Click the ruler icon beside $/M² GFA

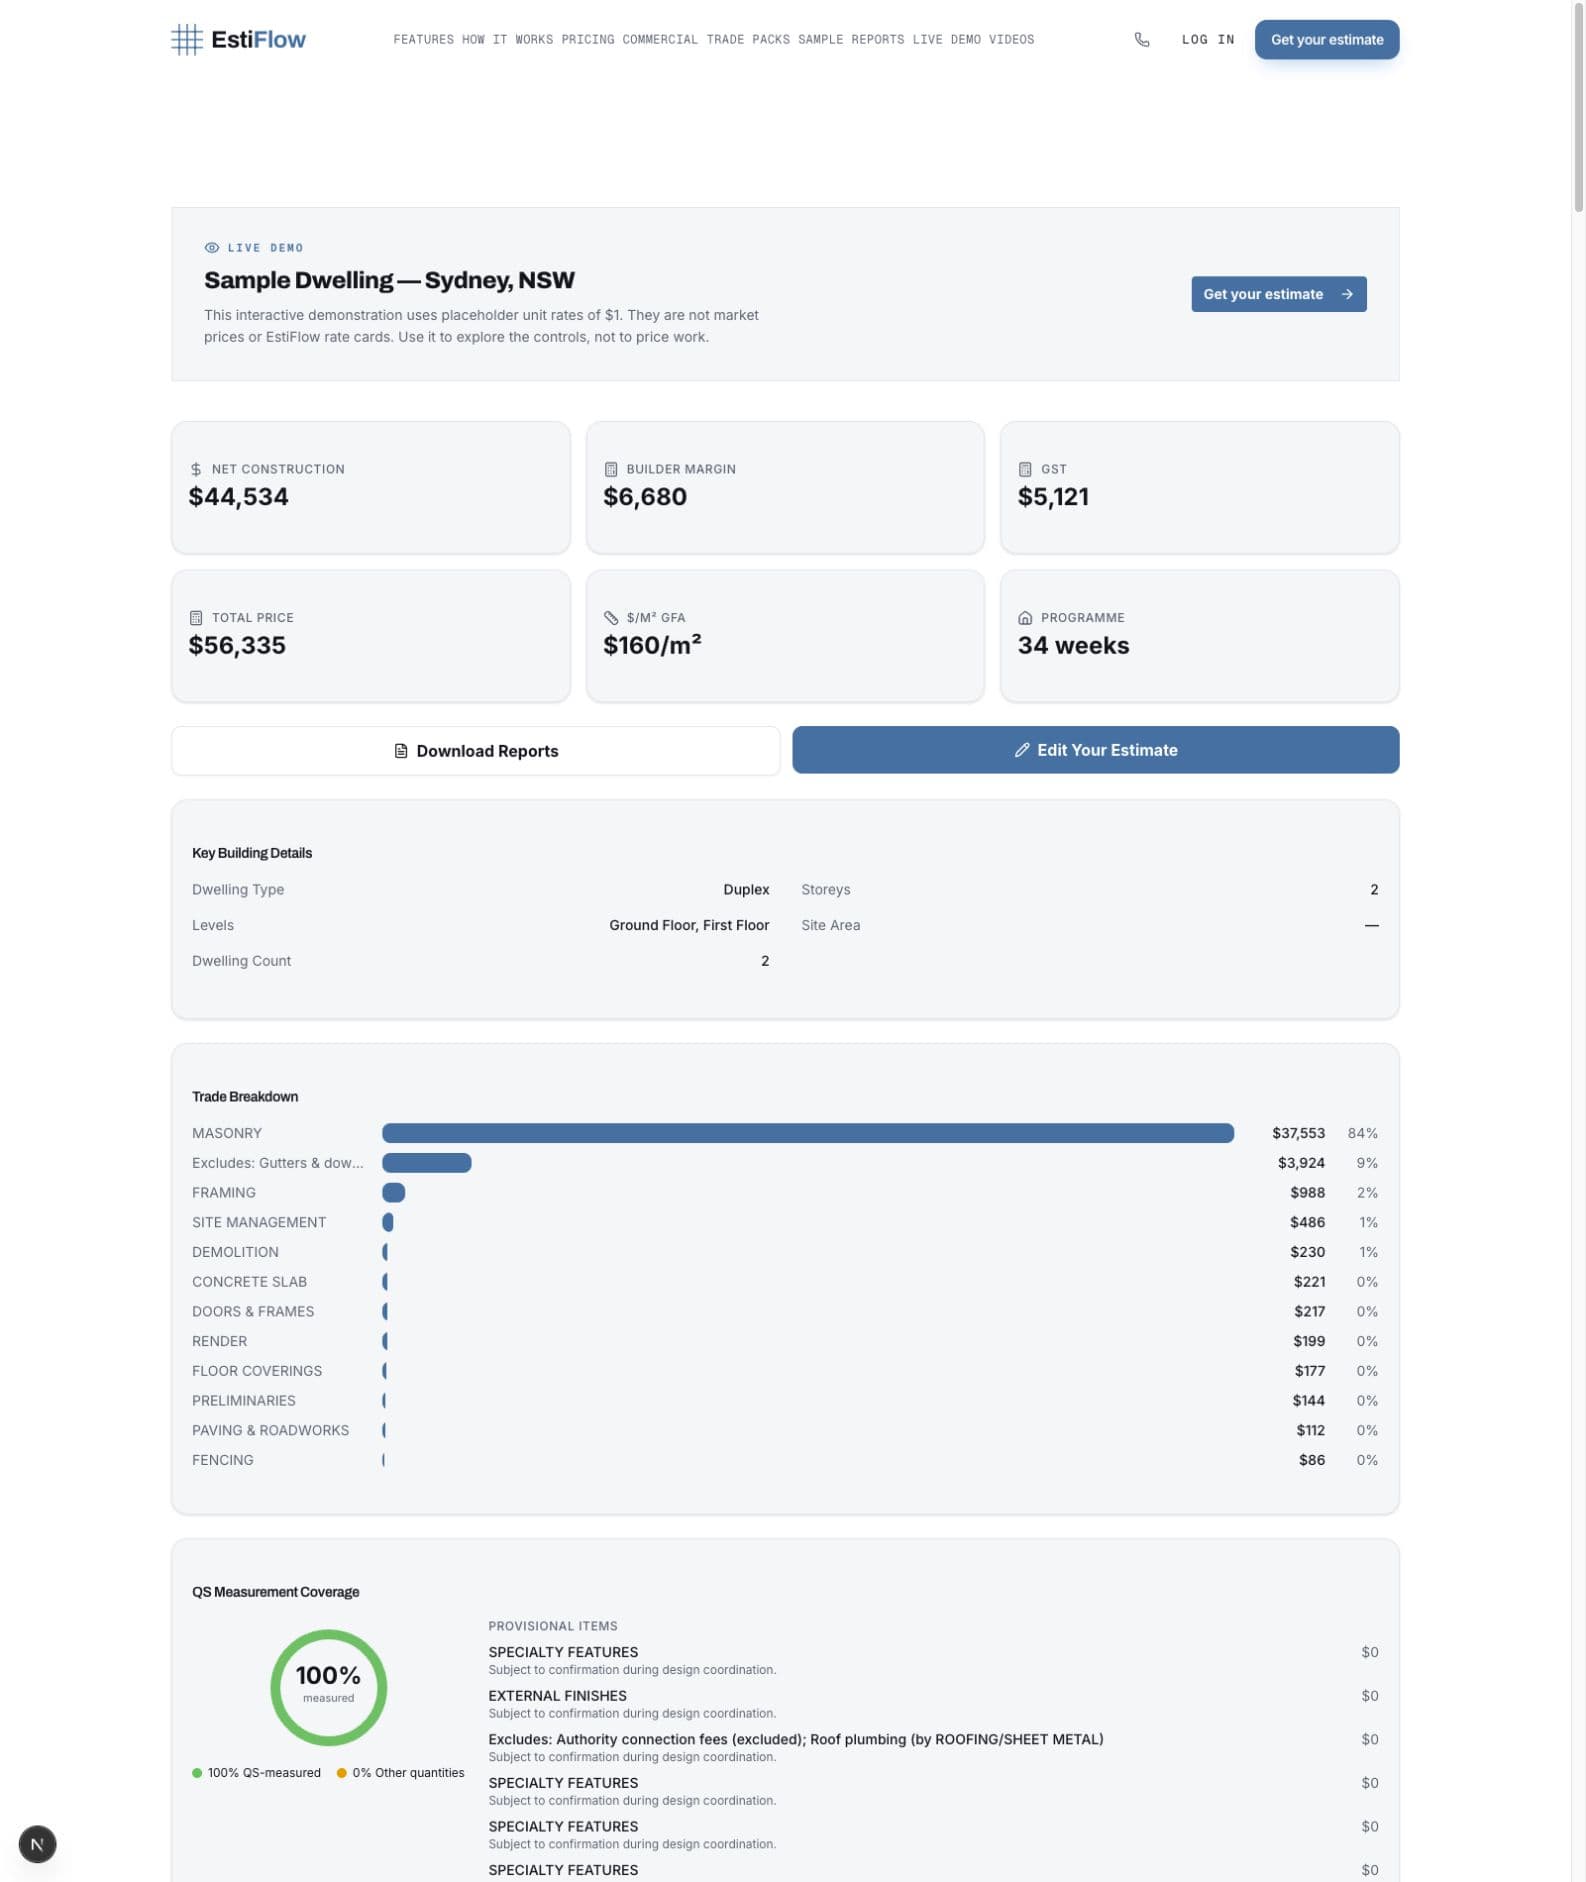pos(611,618)
